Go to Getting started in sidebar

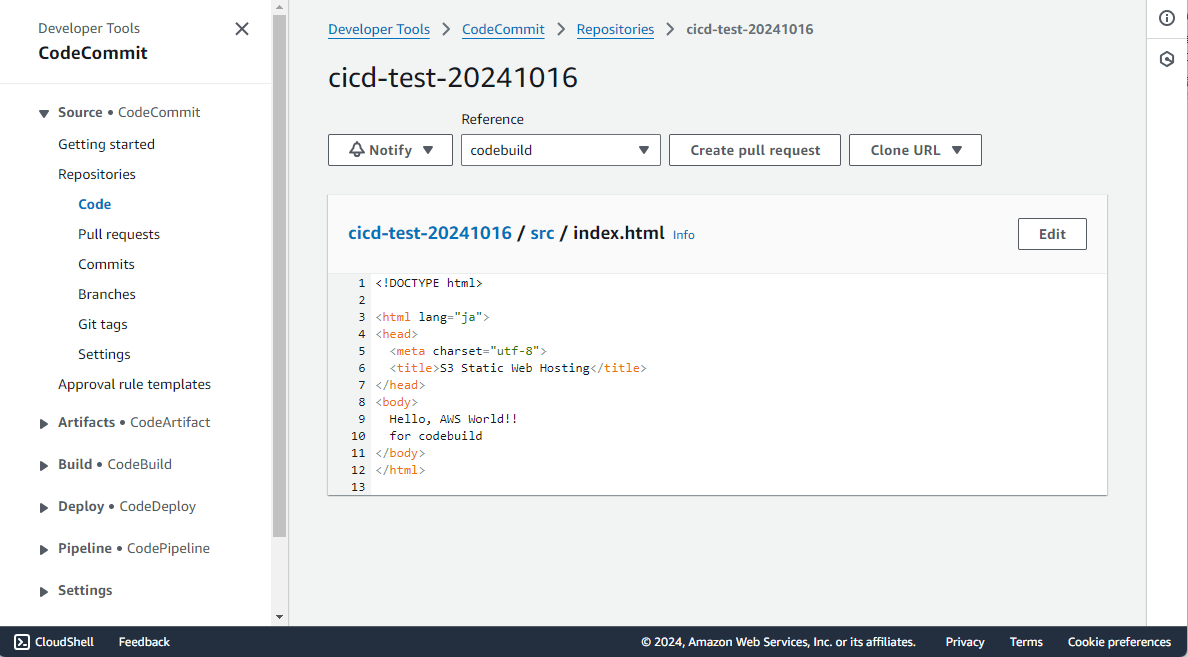106,144
